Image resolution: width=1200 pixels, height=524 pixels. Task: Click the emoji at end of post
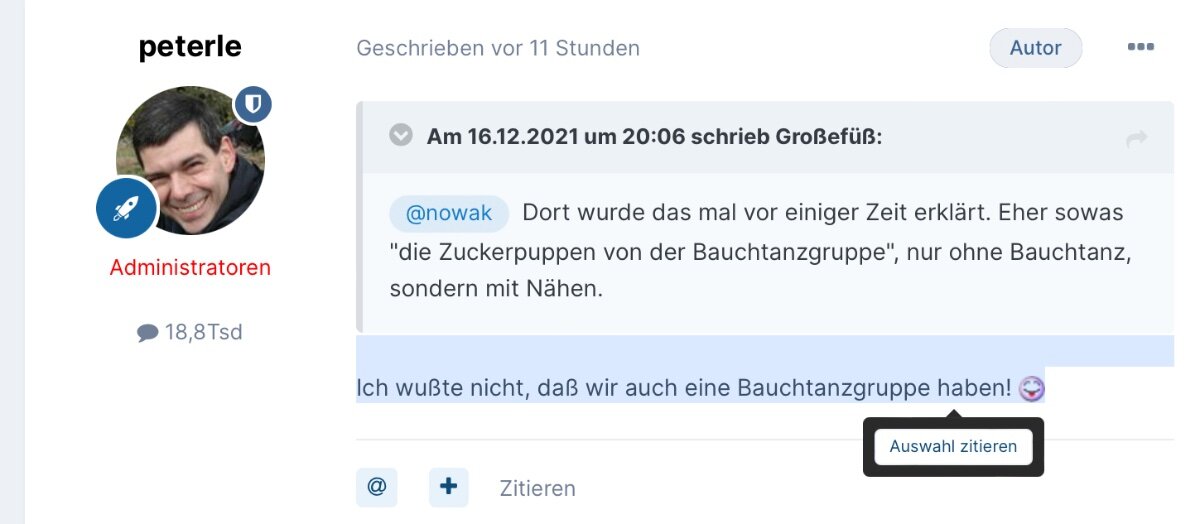click(1031, 388)
